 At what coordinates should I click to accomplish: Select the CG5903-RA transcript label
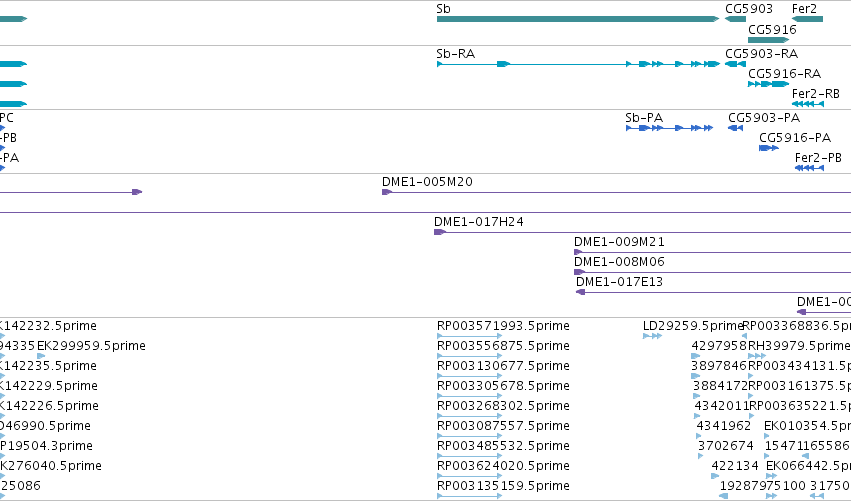tap(761, 54)
